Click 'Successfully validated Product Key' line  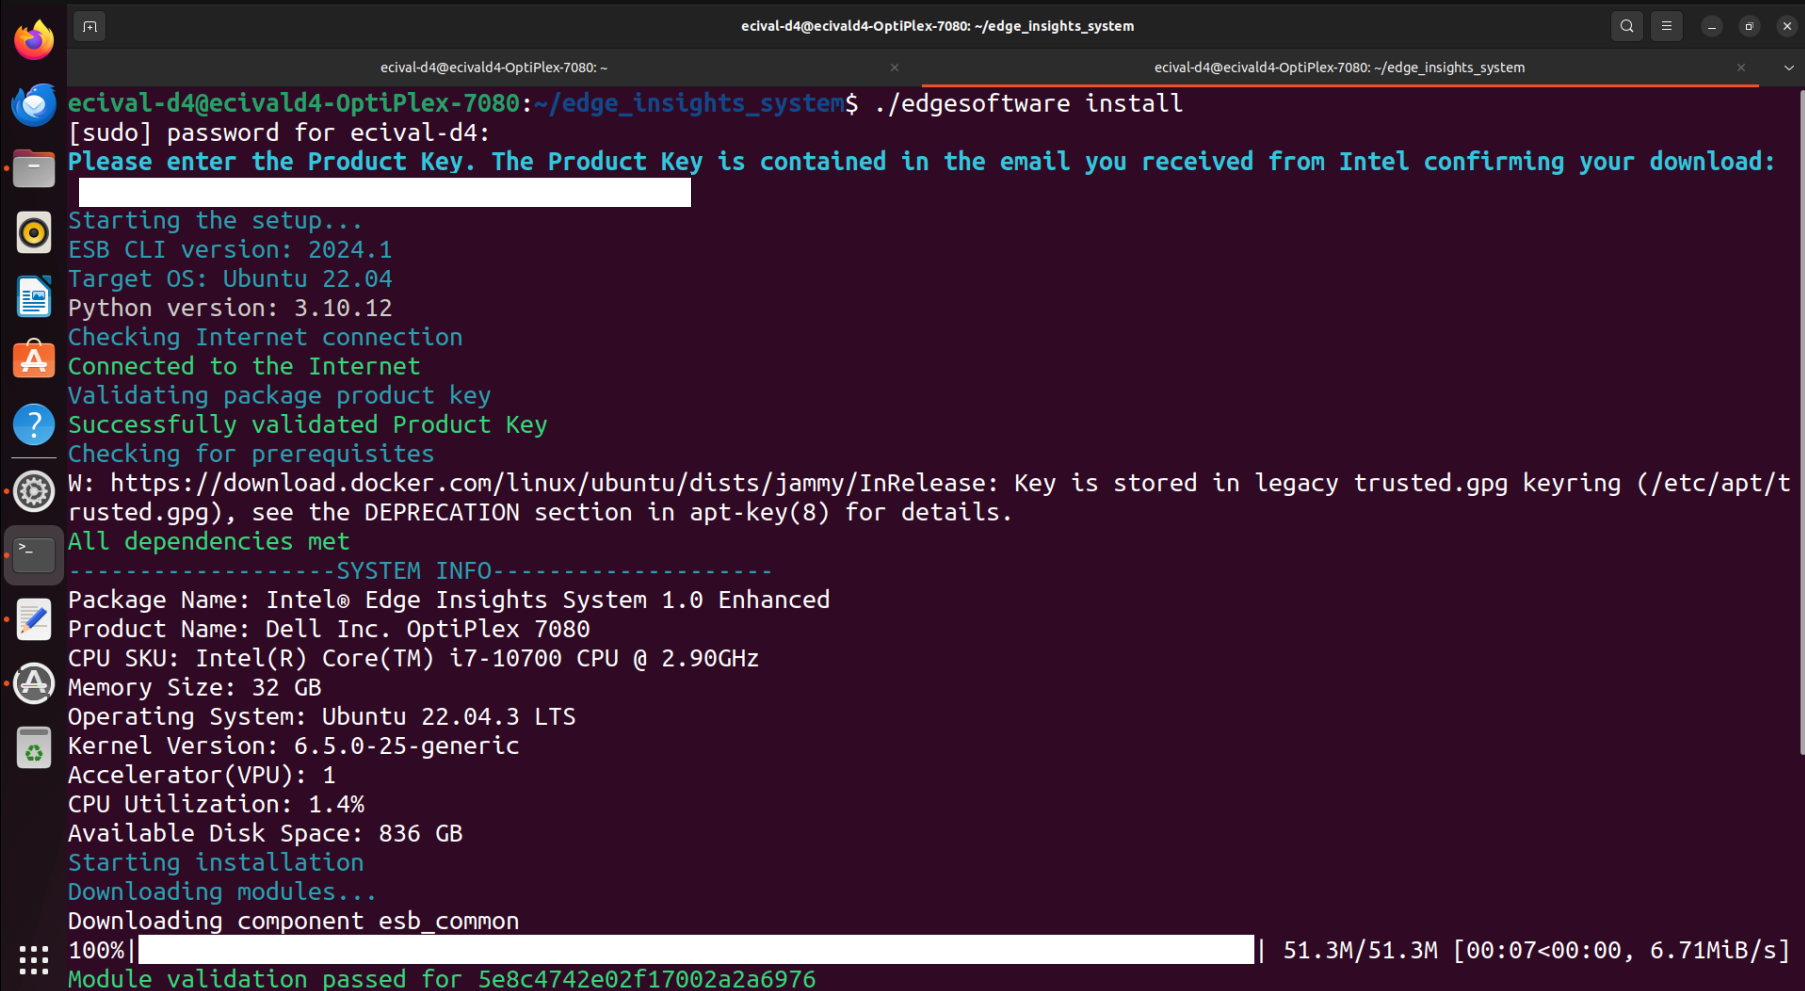308,425
